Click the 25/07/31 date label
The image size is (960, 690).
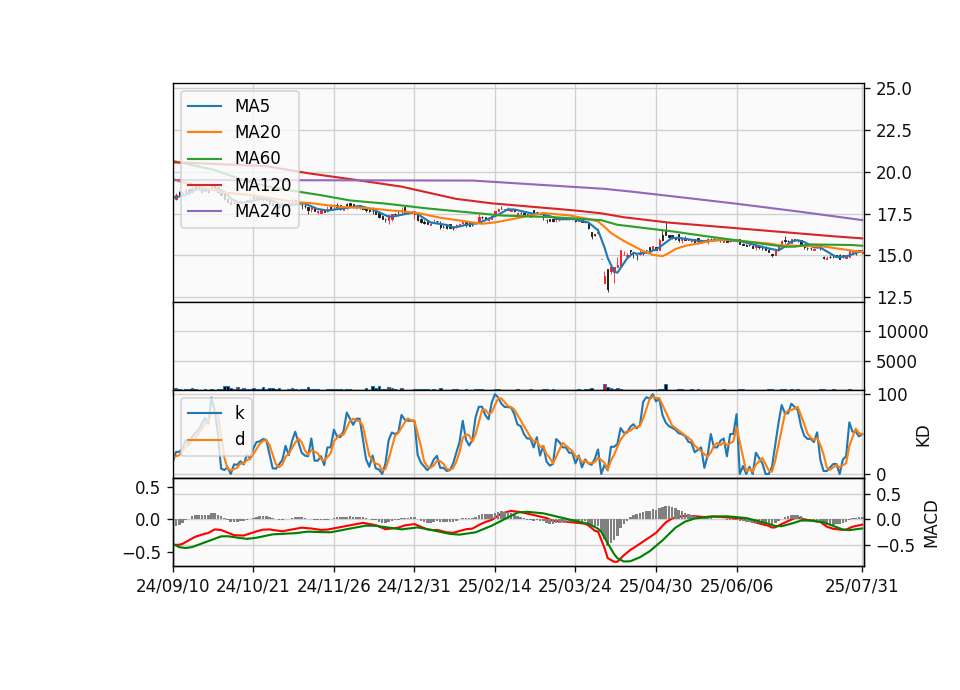pyautogui.click(x=861, y=586)
